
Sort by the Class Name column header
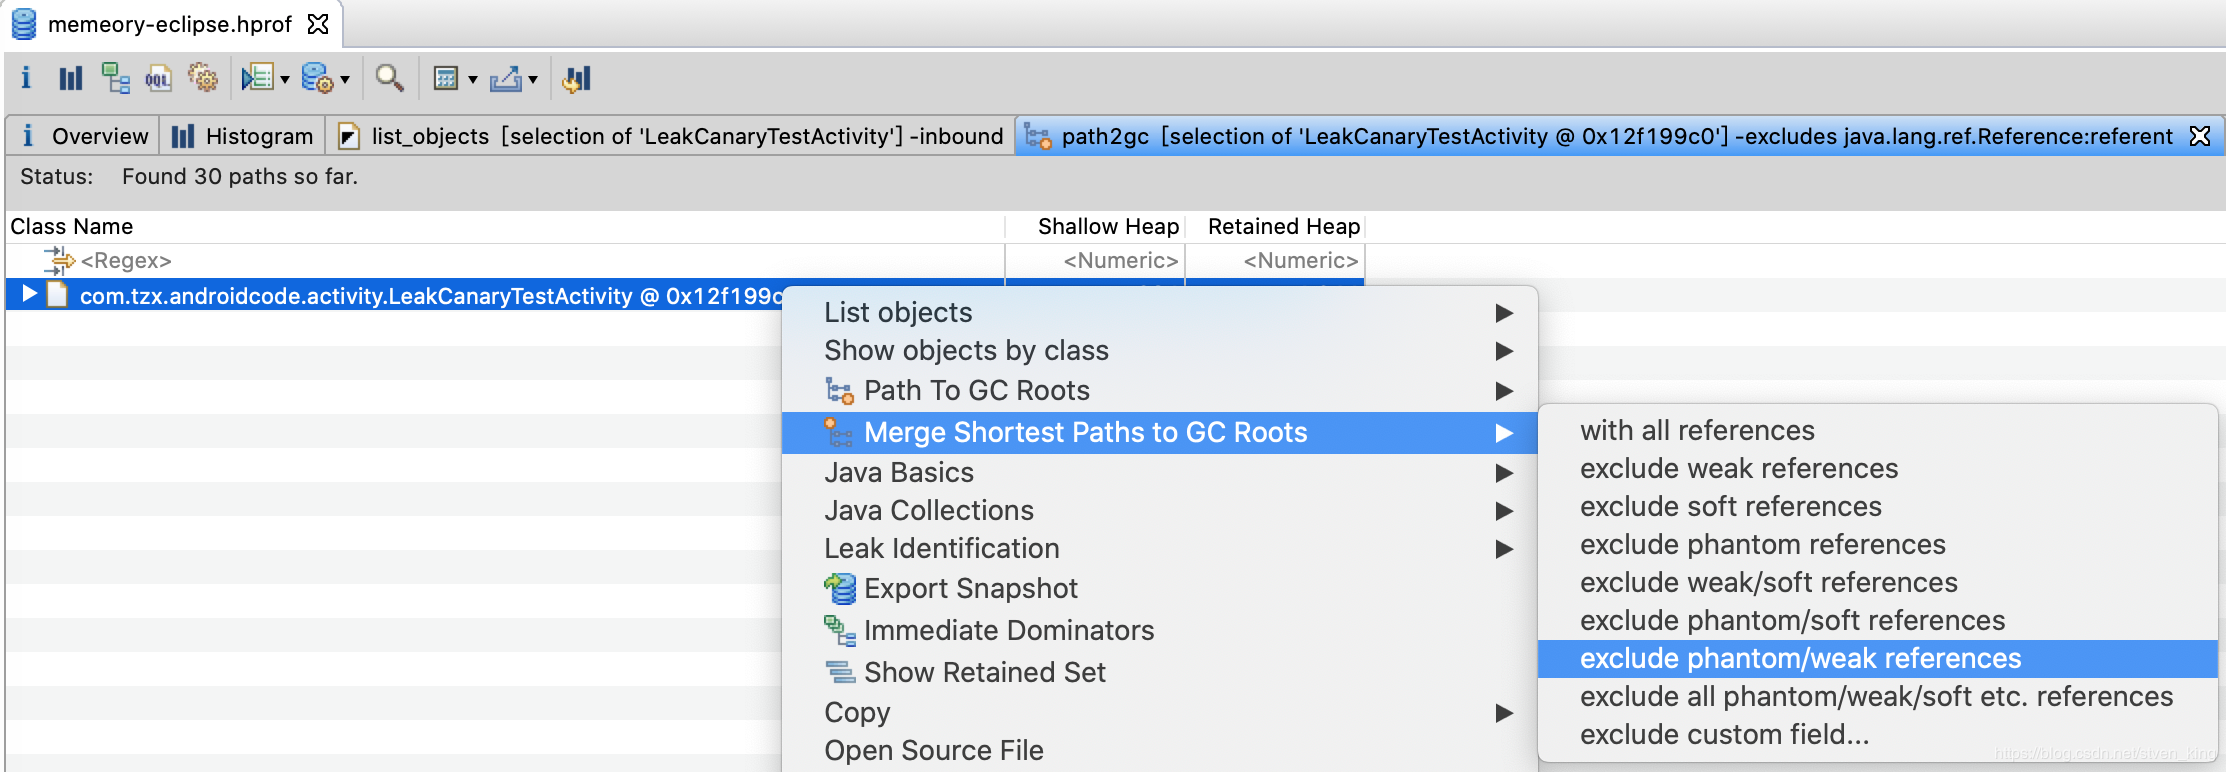pos(505,226)
